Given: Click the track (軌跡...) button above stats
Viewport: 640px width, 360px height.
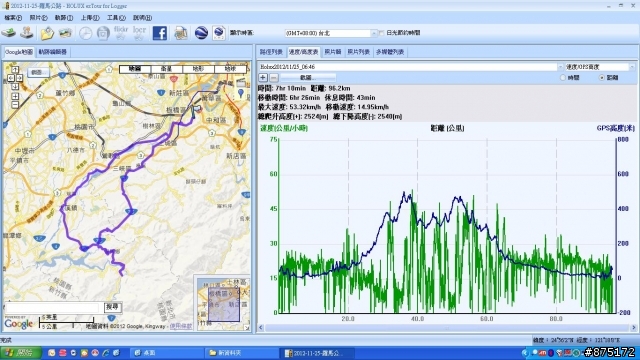Looking at the screenshot, I should (x=308, y=78).
